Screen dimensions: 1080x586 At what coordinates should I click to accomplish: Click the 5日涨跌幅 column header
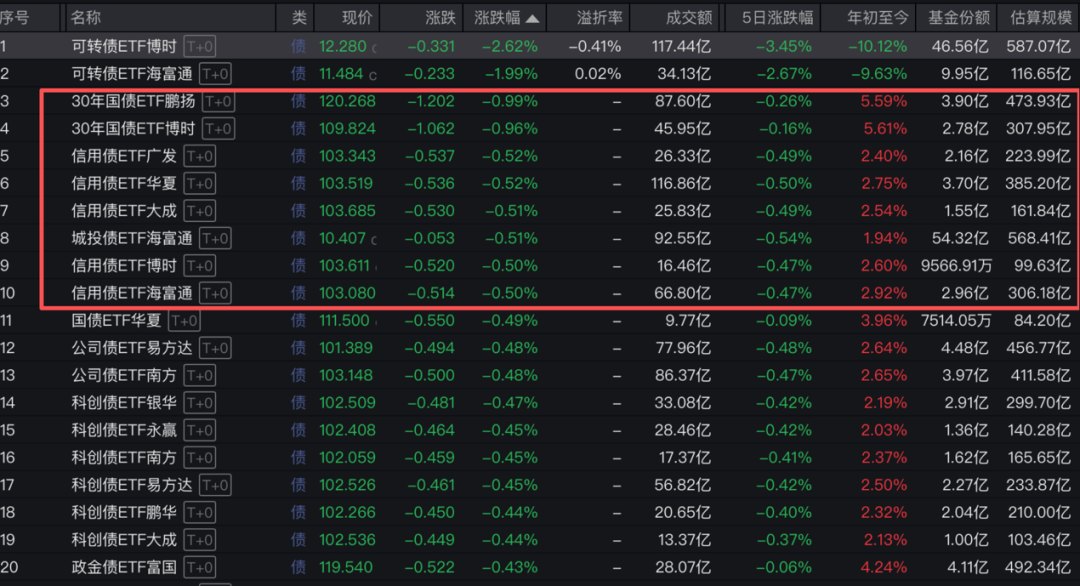coord(777,18)
